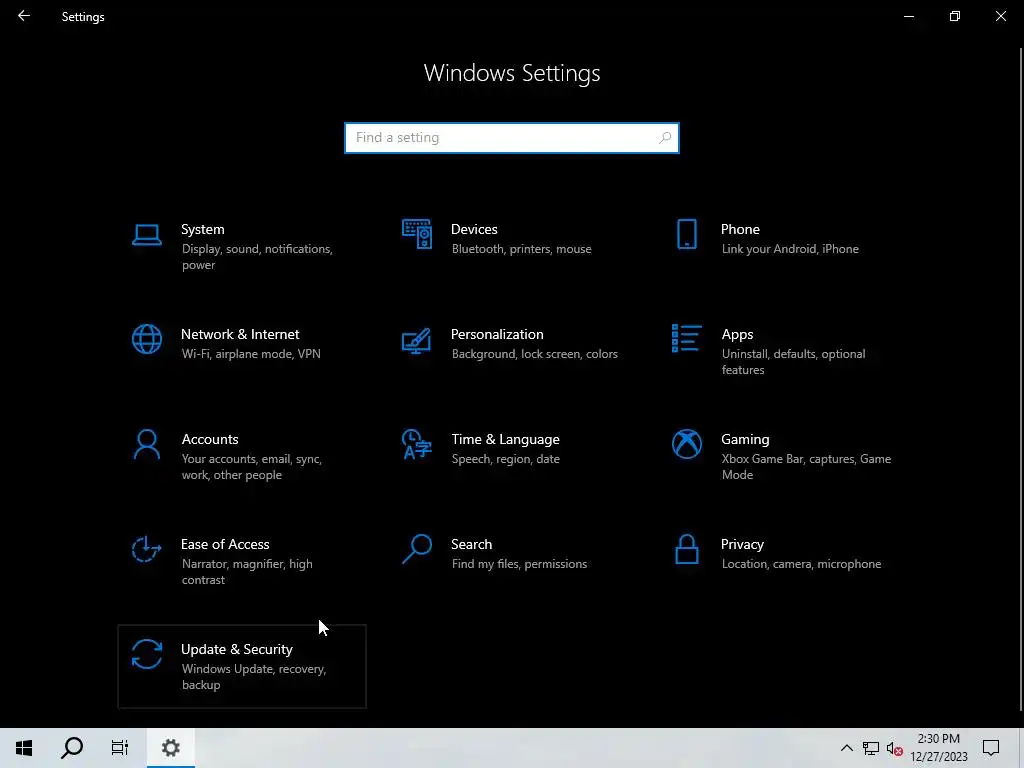Image resolution: width=1024 pixels, height=768 pixels.
Task: Click 'Bluetooth, printers, mouse' description
Action: click(x=521, y=249)
